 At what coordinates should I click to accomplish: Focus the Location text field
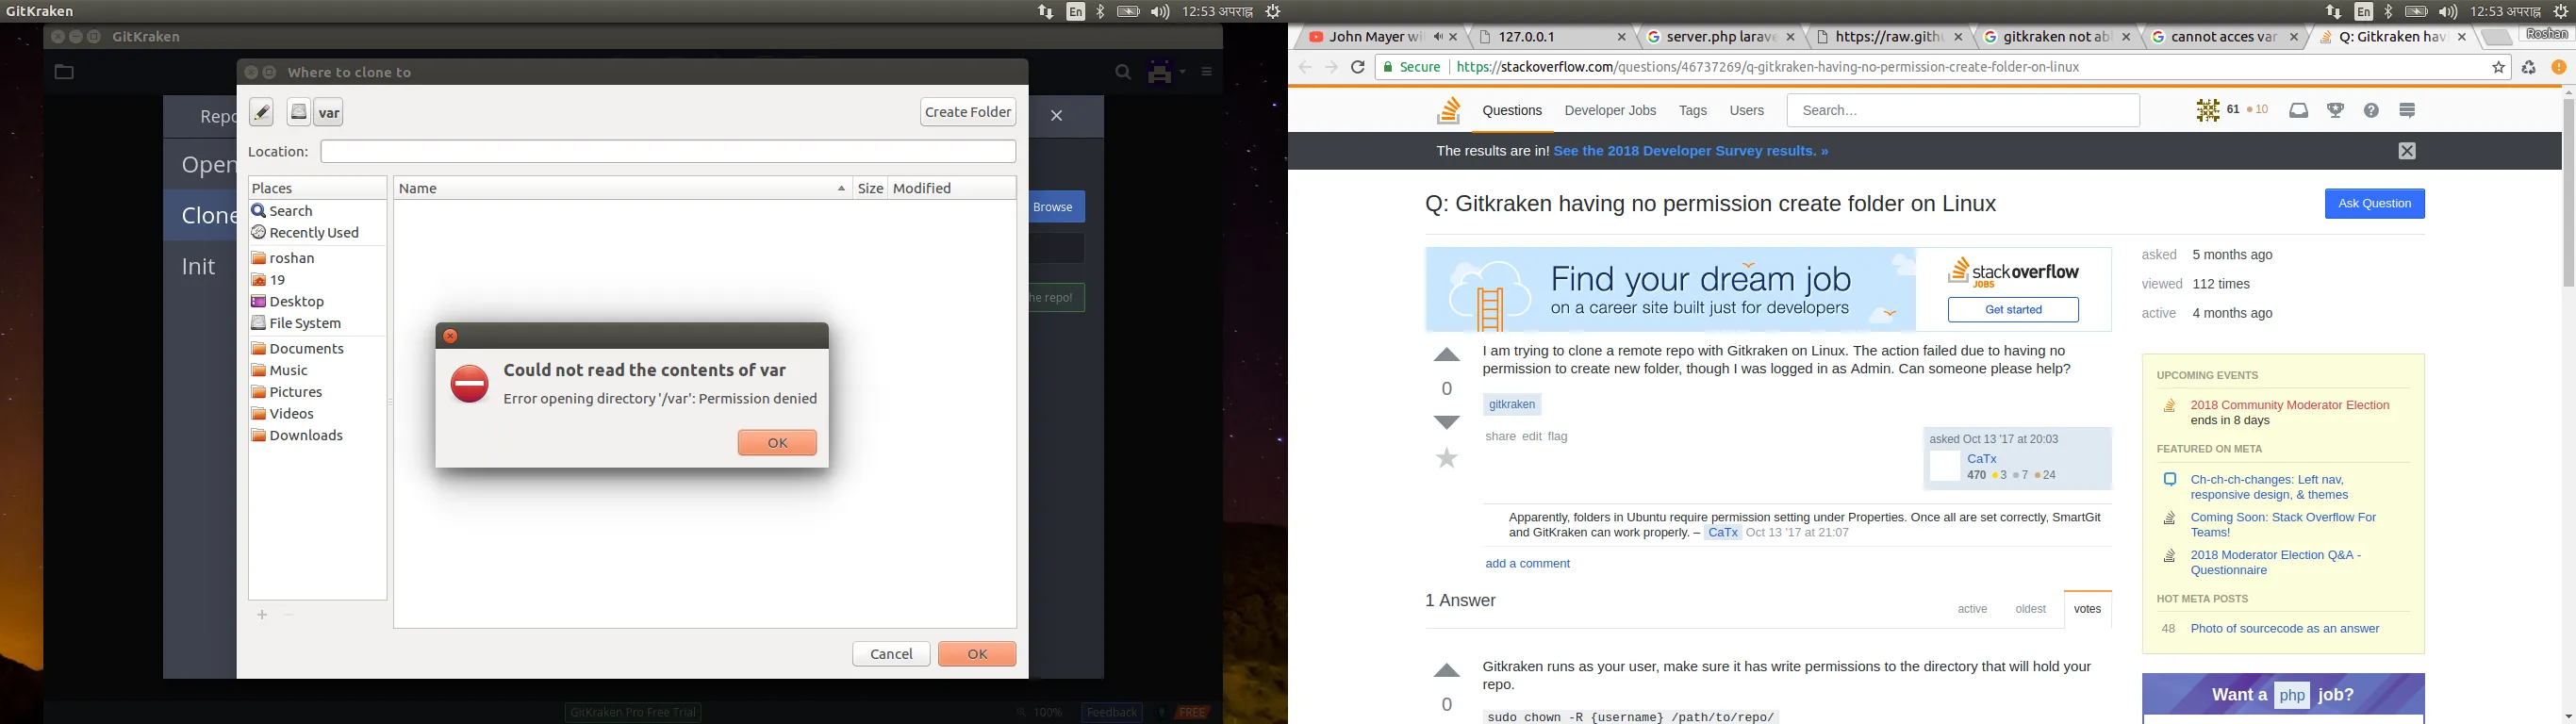pos(668,152)
